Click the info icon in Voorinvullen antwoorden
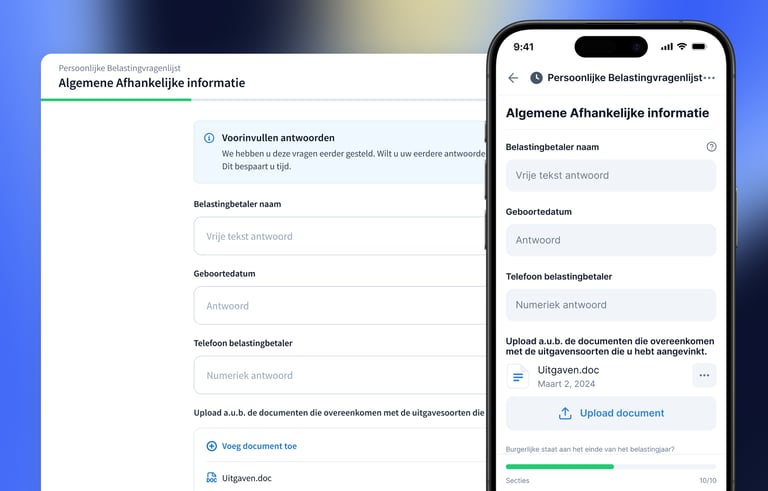This screenshot has width=768, height=491. (x=209, y=138)
